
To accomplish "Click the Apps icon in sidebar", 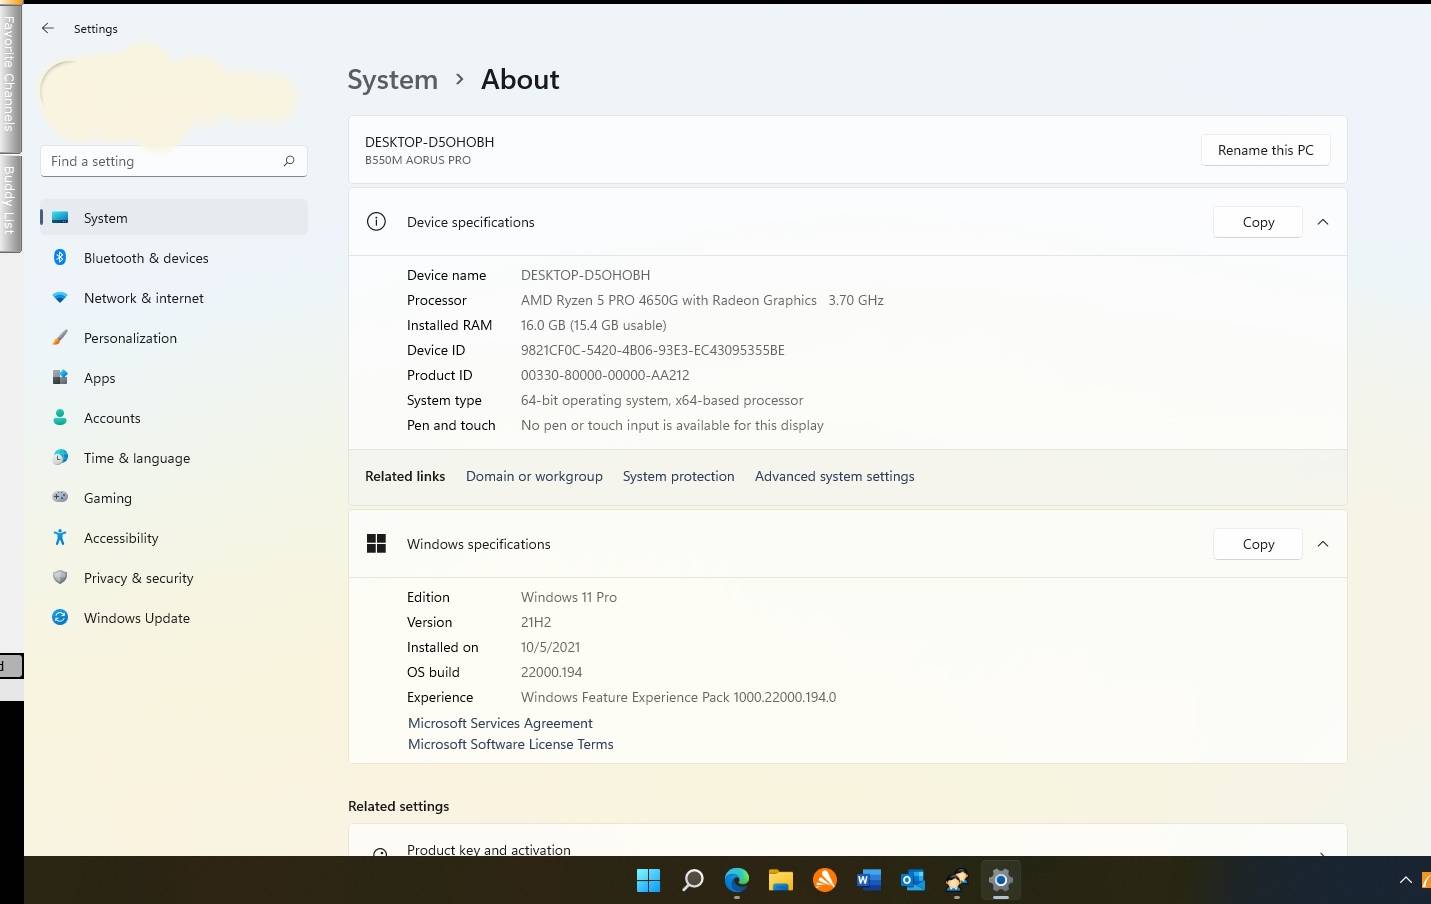I will pyautogui.click(x=60, y=377).
